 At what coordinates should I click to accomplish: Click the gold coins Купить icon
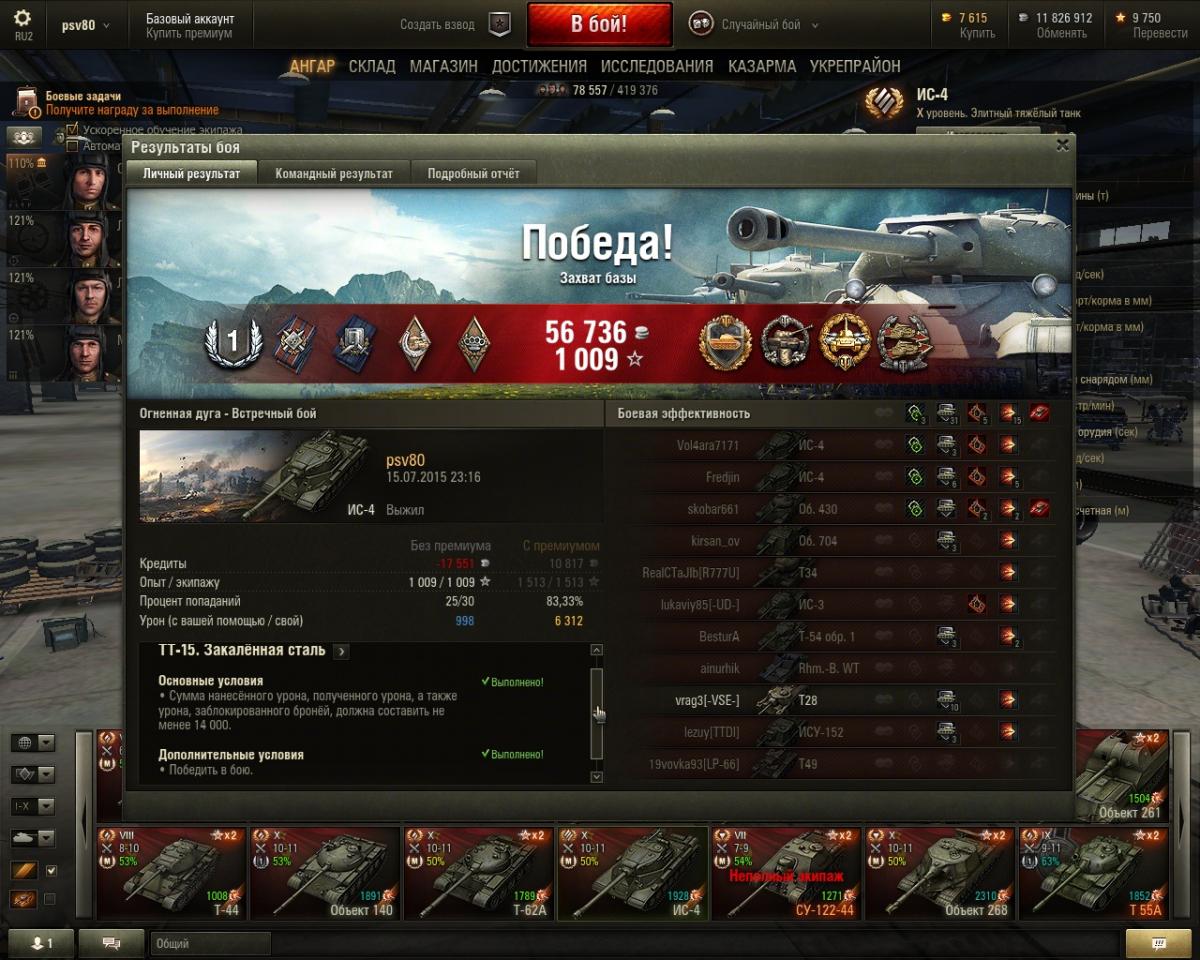948,18
